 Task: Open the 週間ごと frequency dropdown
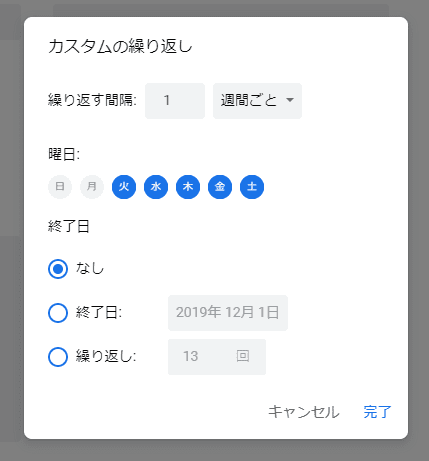pyautogui.click(x=257, y=101)
